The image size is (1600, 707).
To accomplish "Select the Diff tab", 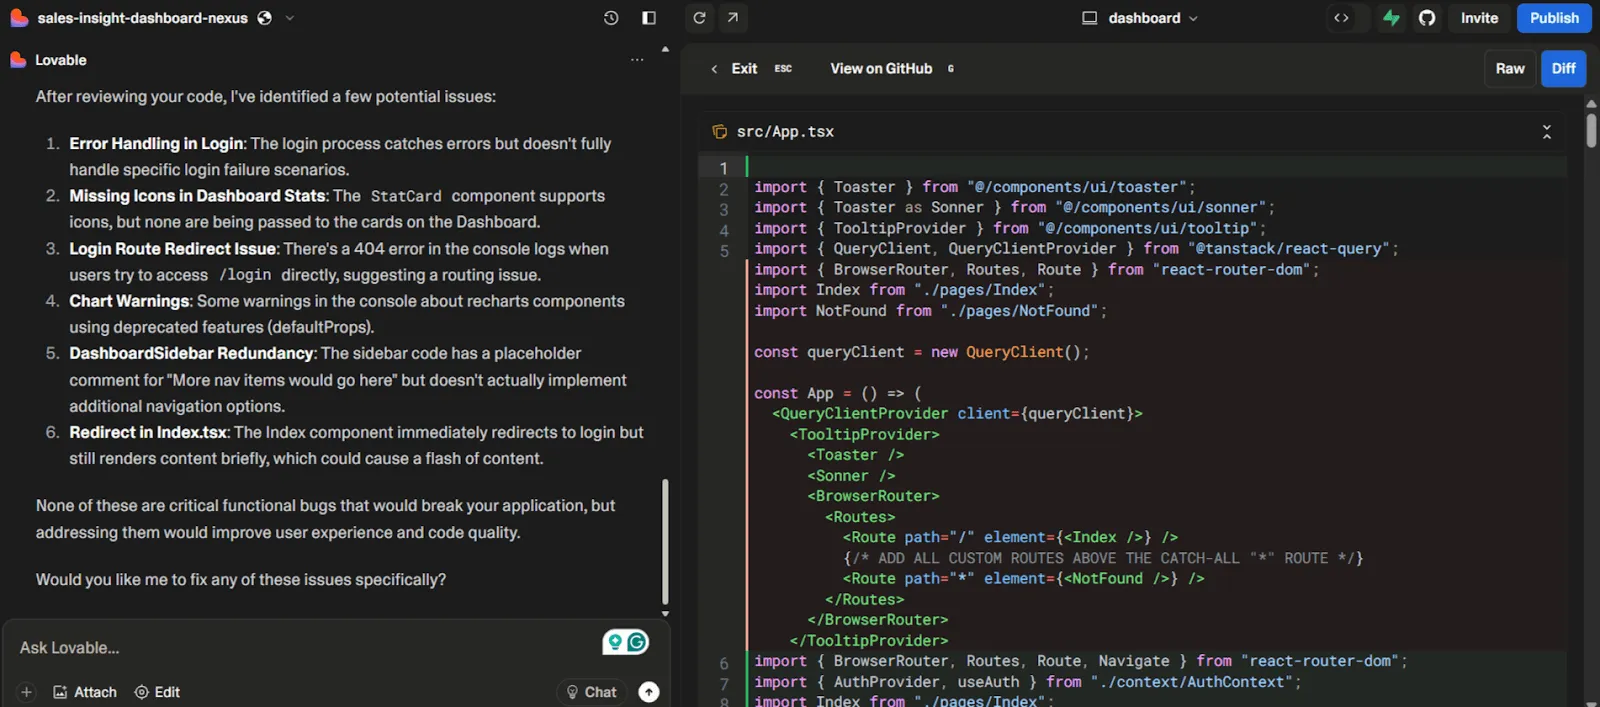I will point(1564,68).
